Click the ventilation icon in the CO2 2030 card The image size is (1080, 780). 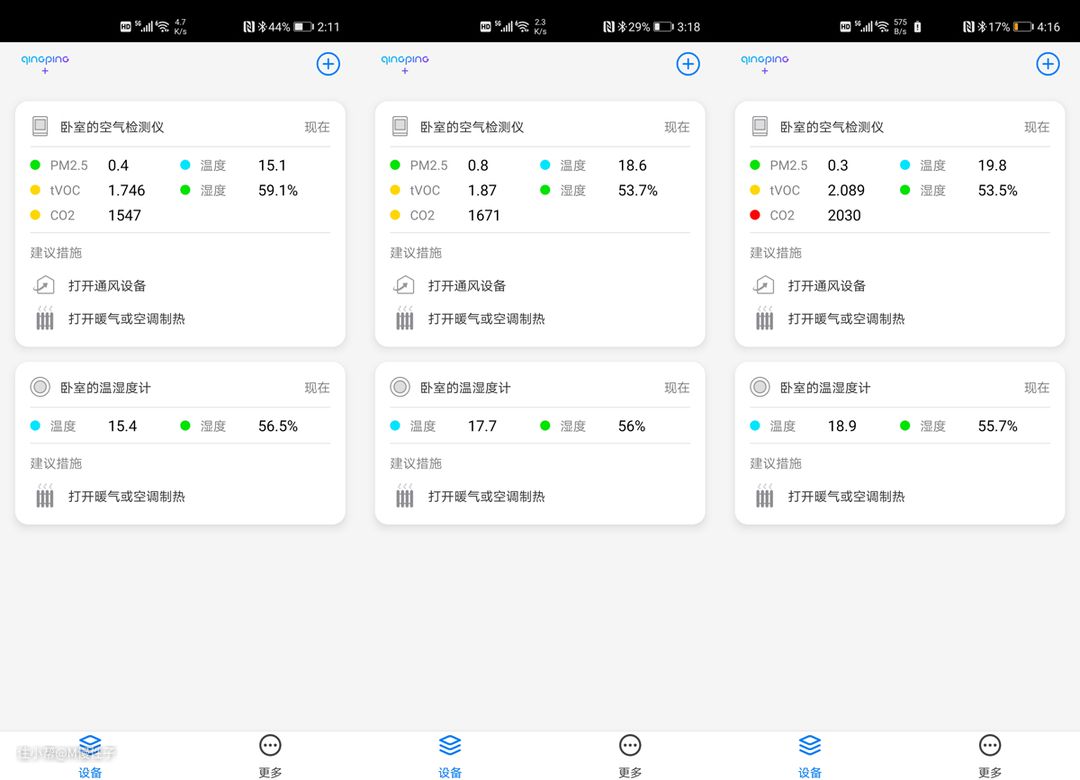(764, 286)
